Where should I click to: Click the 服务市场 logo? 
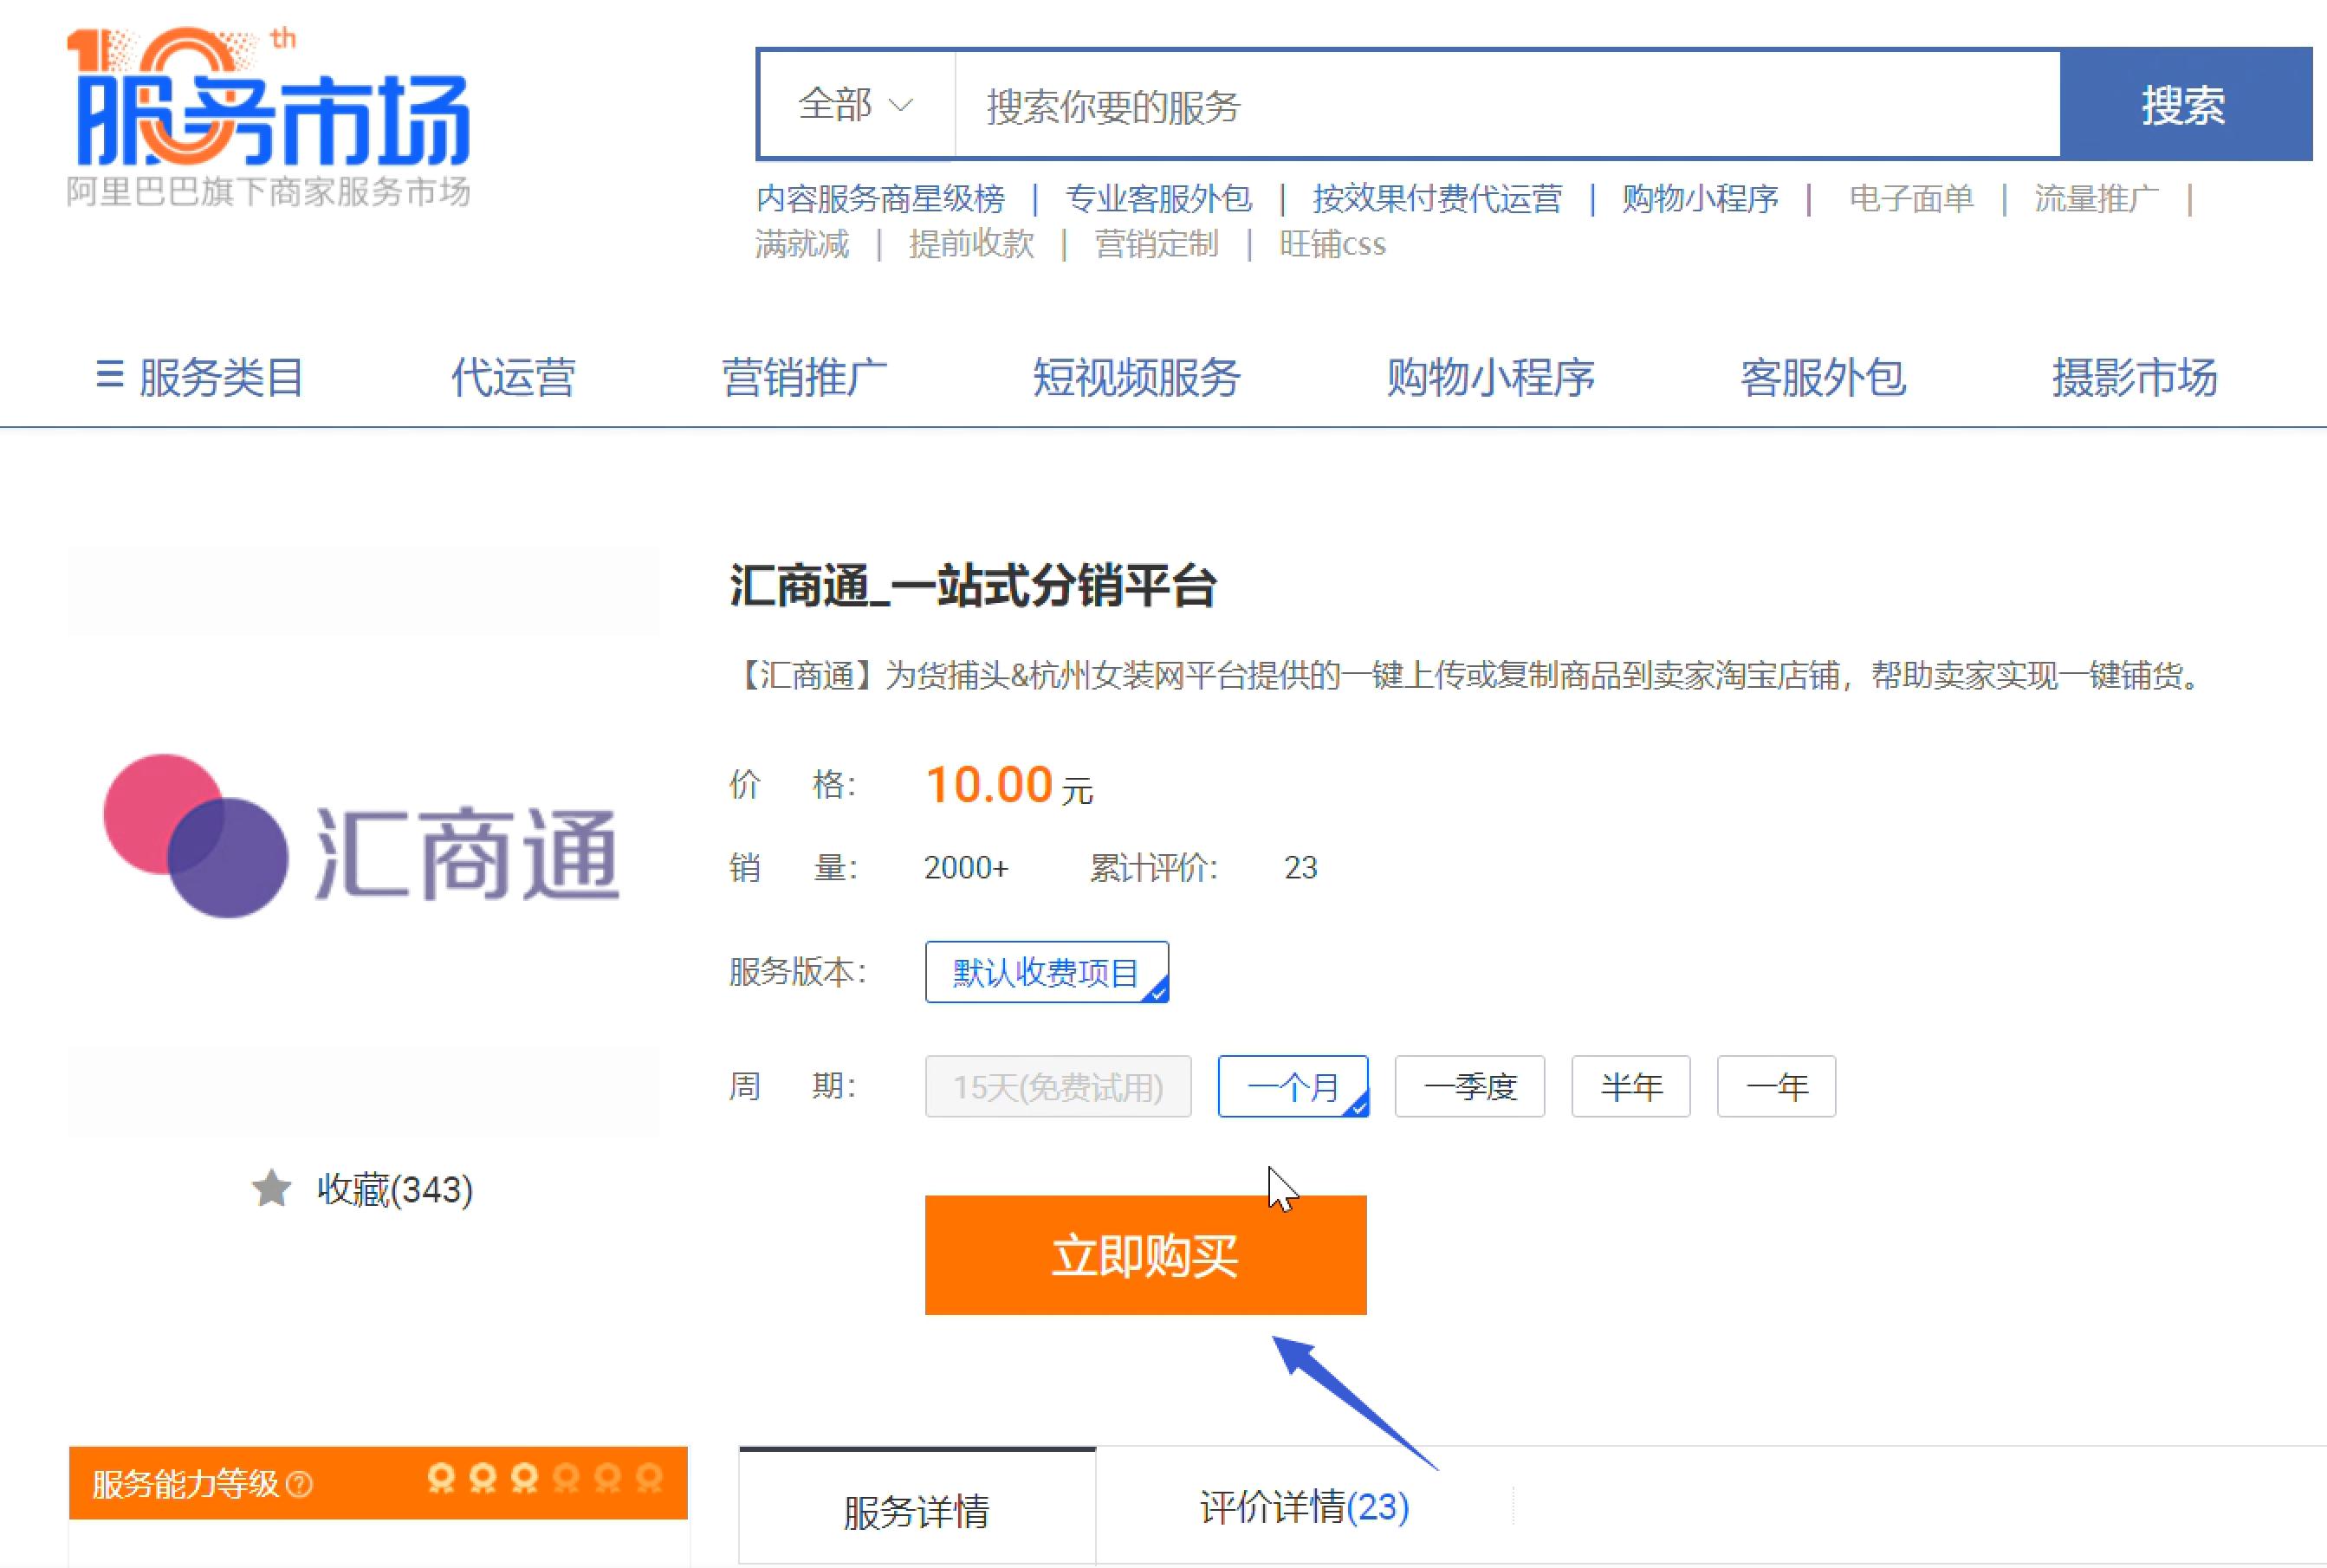[269, 97]
